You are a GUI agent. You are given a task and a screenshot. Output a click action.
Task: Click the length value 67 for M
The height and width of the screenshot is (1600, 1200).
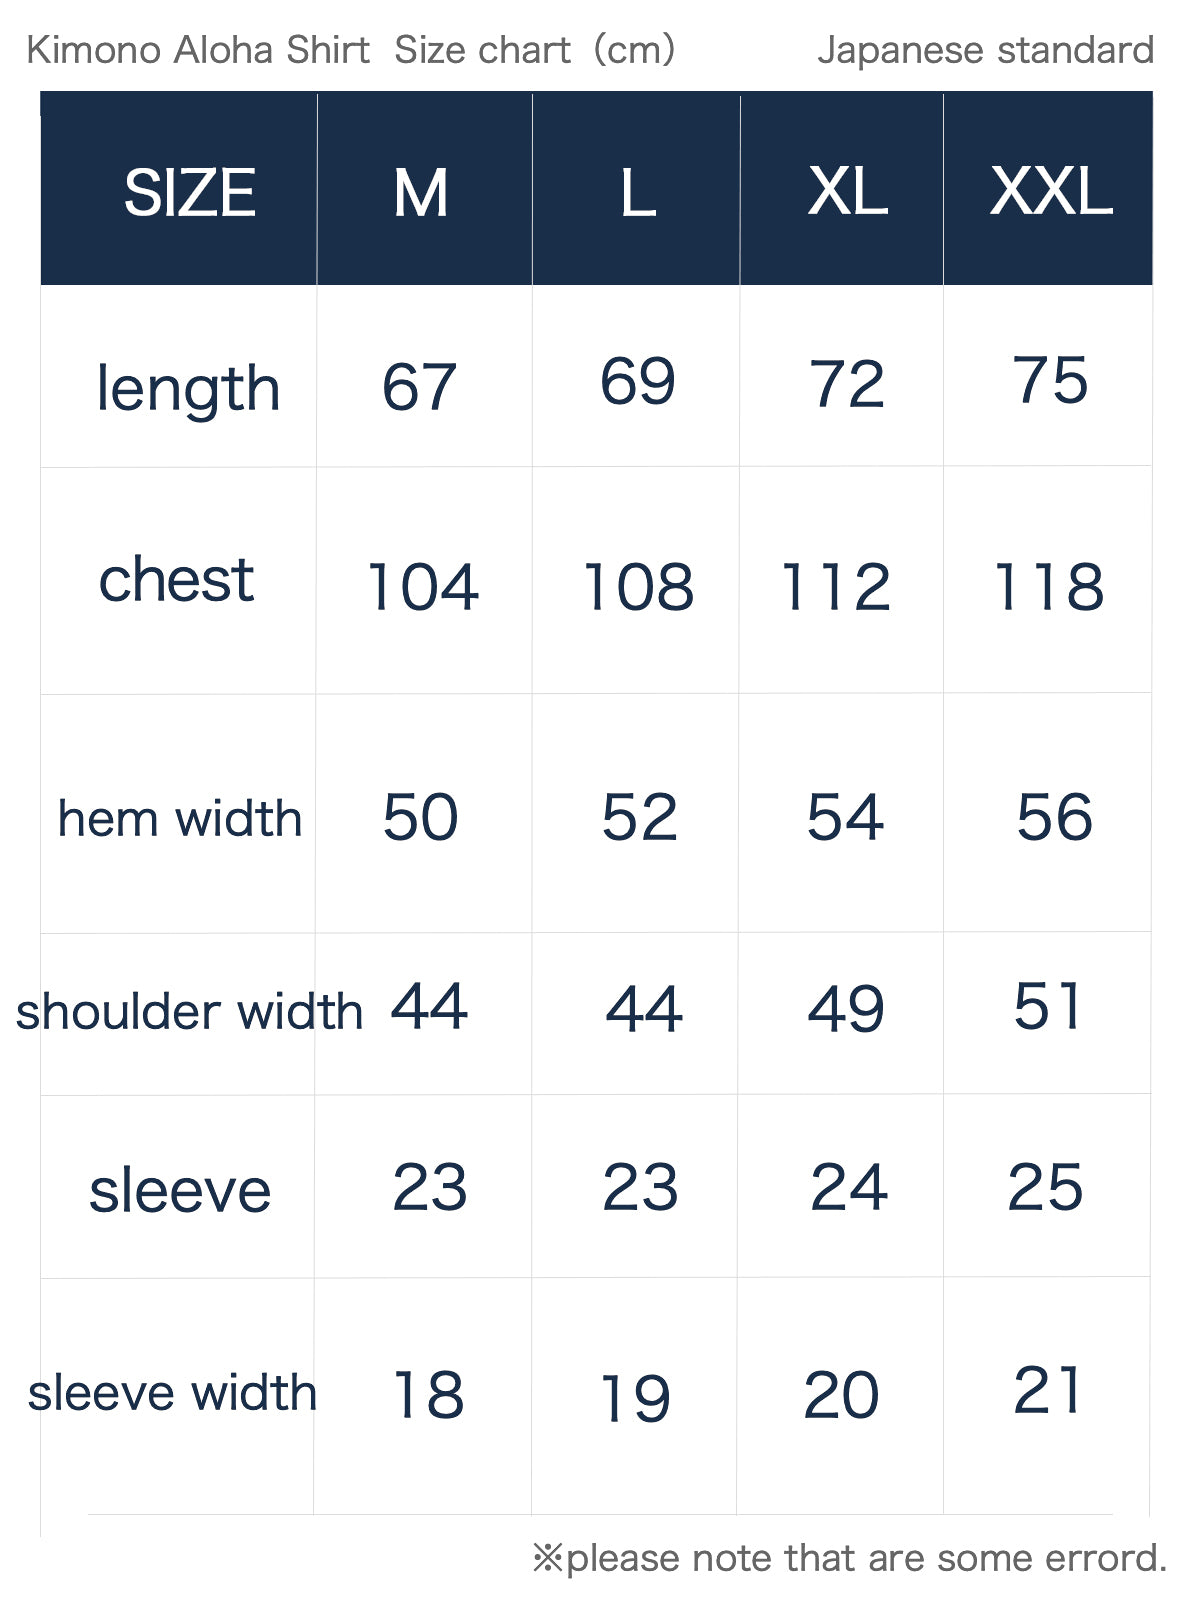click(x=419, y=387)
